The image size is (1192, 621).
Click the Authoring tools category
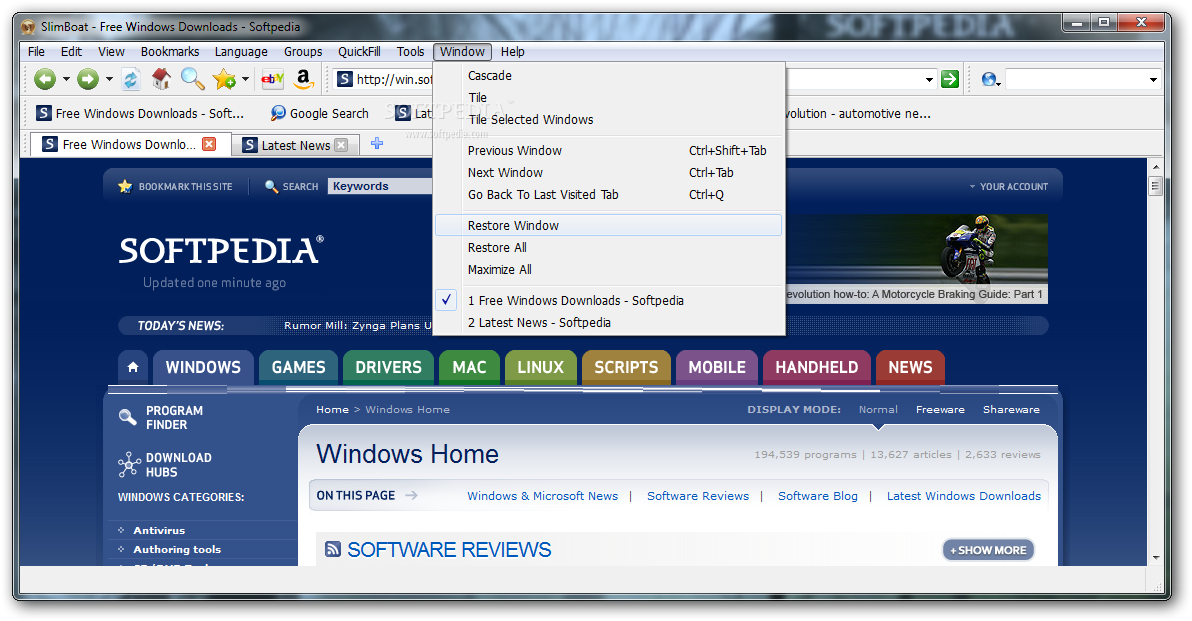[177, 549]
